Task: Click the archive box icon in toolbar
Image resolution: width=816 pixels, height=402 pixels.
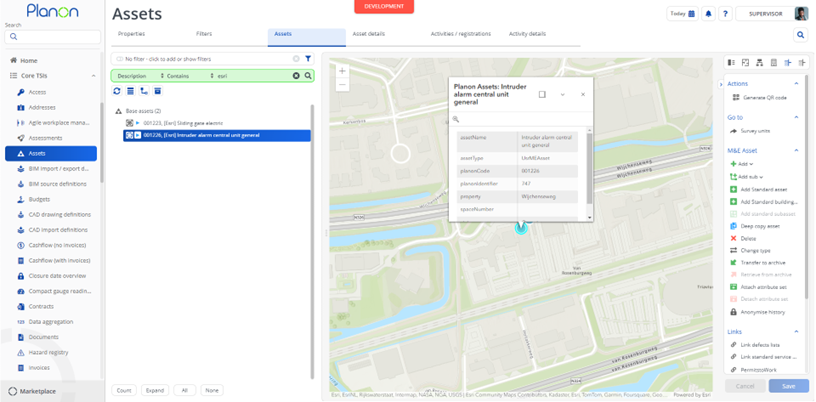Action: tap(158, 91)
